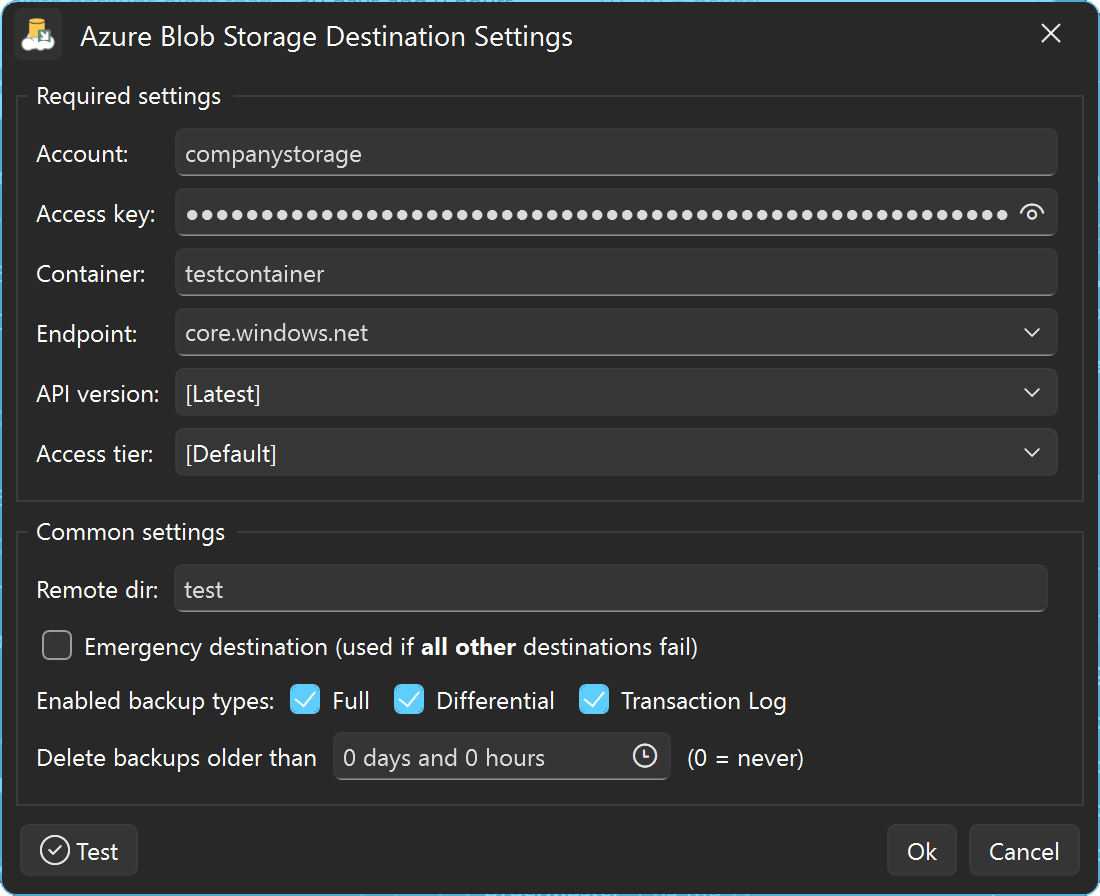Open the time picker clock icon
The width and height of the screenshot is (1100, 896).
[x=646, y=757]
